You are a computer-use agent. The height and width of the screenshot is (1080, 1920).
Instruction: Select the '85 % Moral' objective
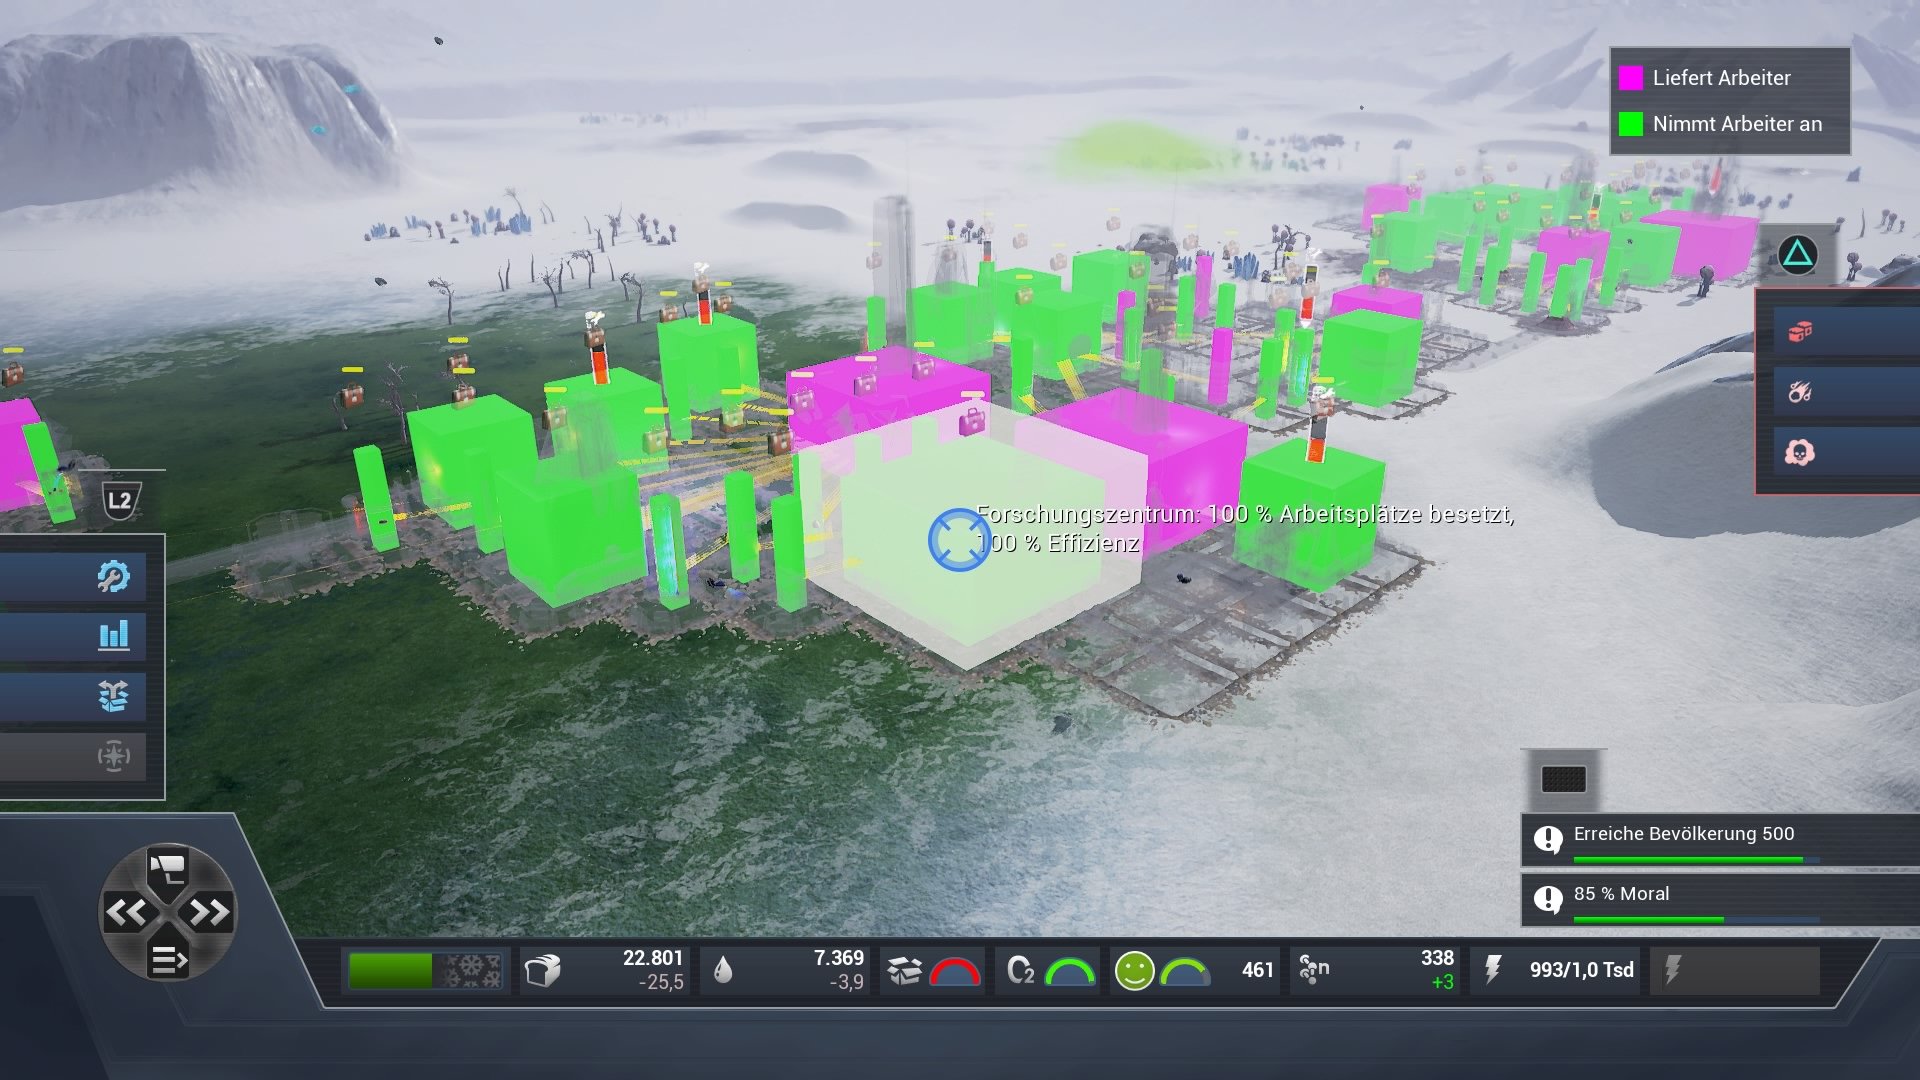(1621, 894)
